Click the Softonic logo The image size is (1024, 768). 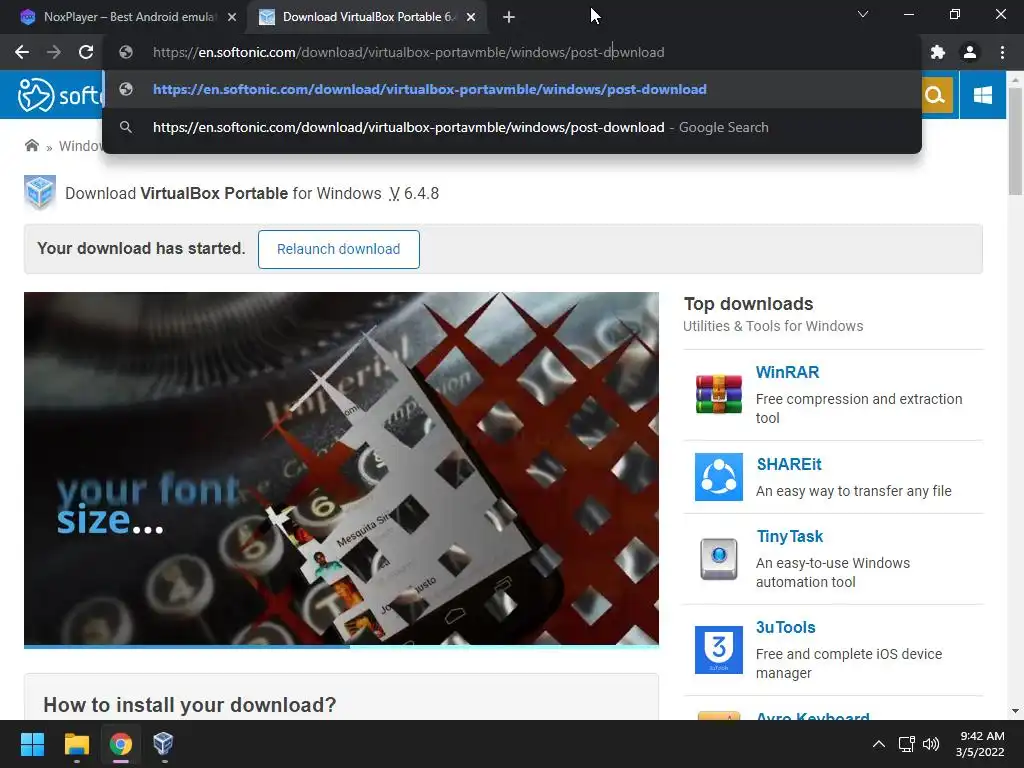tap(60, 95)
